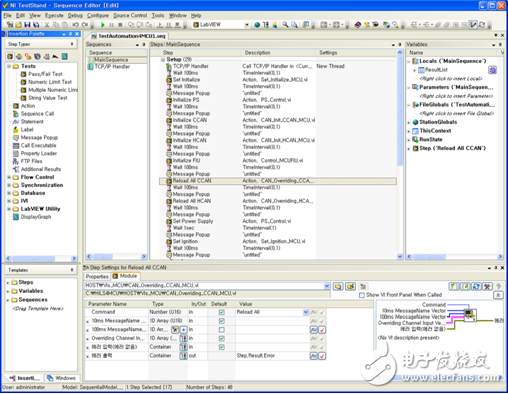The image size is (508, 394).
Task: Click the VI path input field
Action: click(x=204, y=286)
